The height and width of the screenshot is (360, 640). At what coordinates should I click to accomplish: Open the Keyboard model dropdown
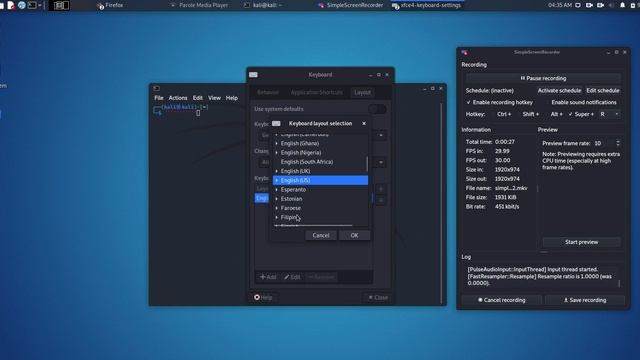point(381,135)
